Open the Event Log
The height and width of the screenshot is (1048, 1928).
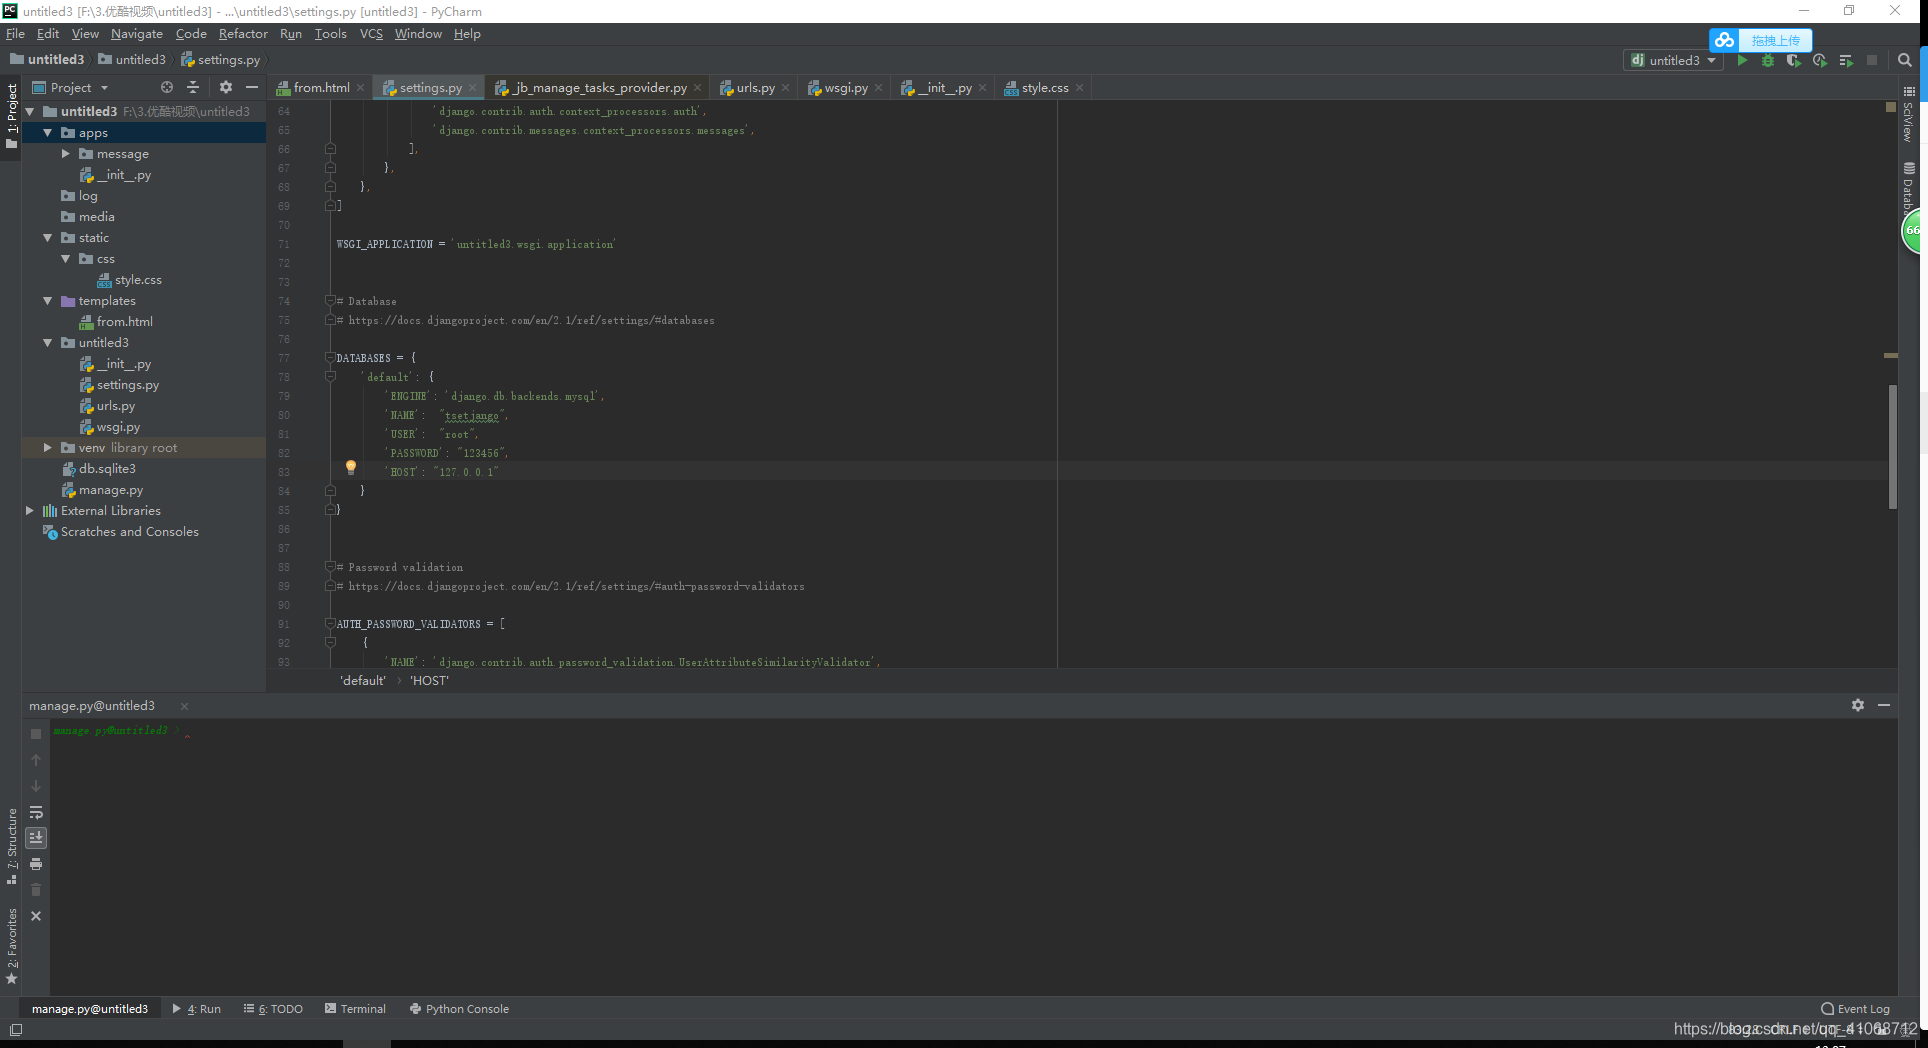(x=1856, y=1009)
